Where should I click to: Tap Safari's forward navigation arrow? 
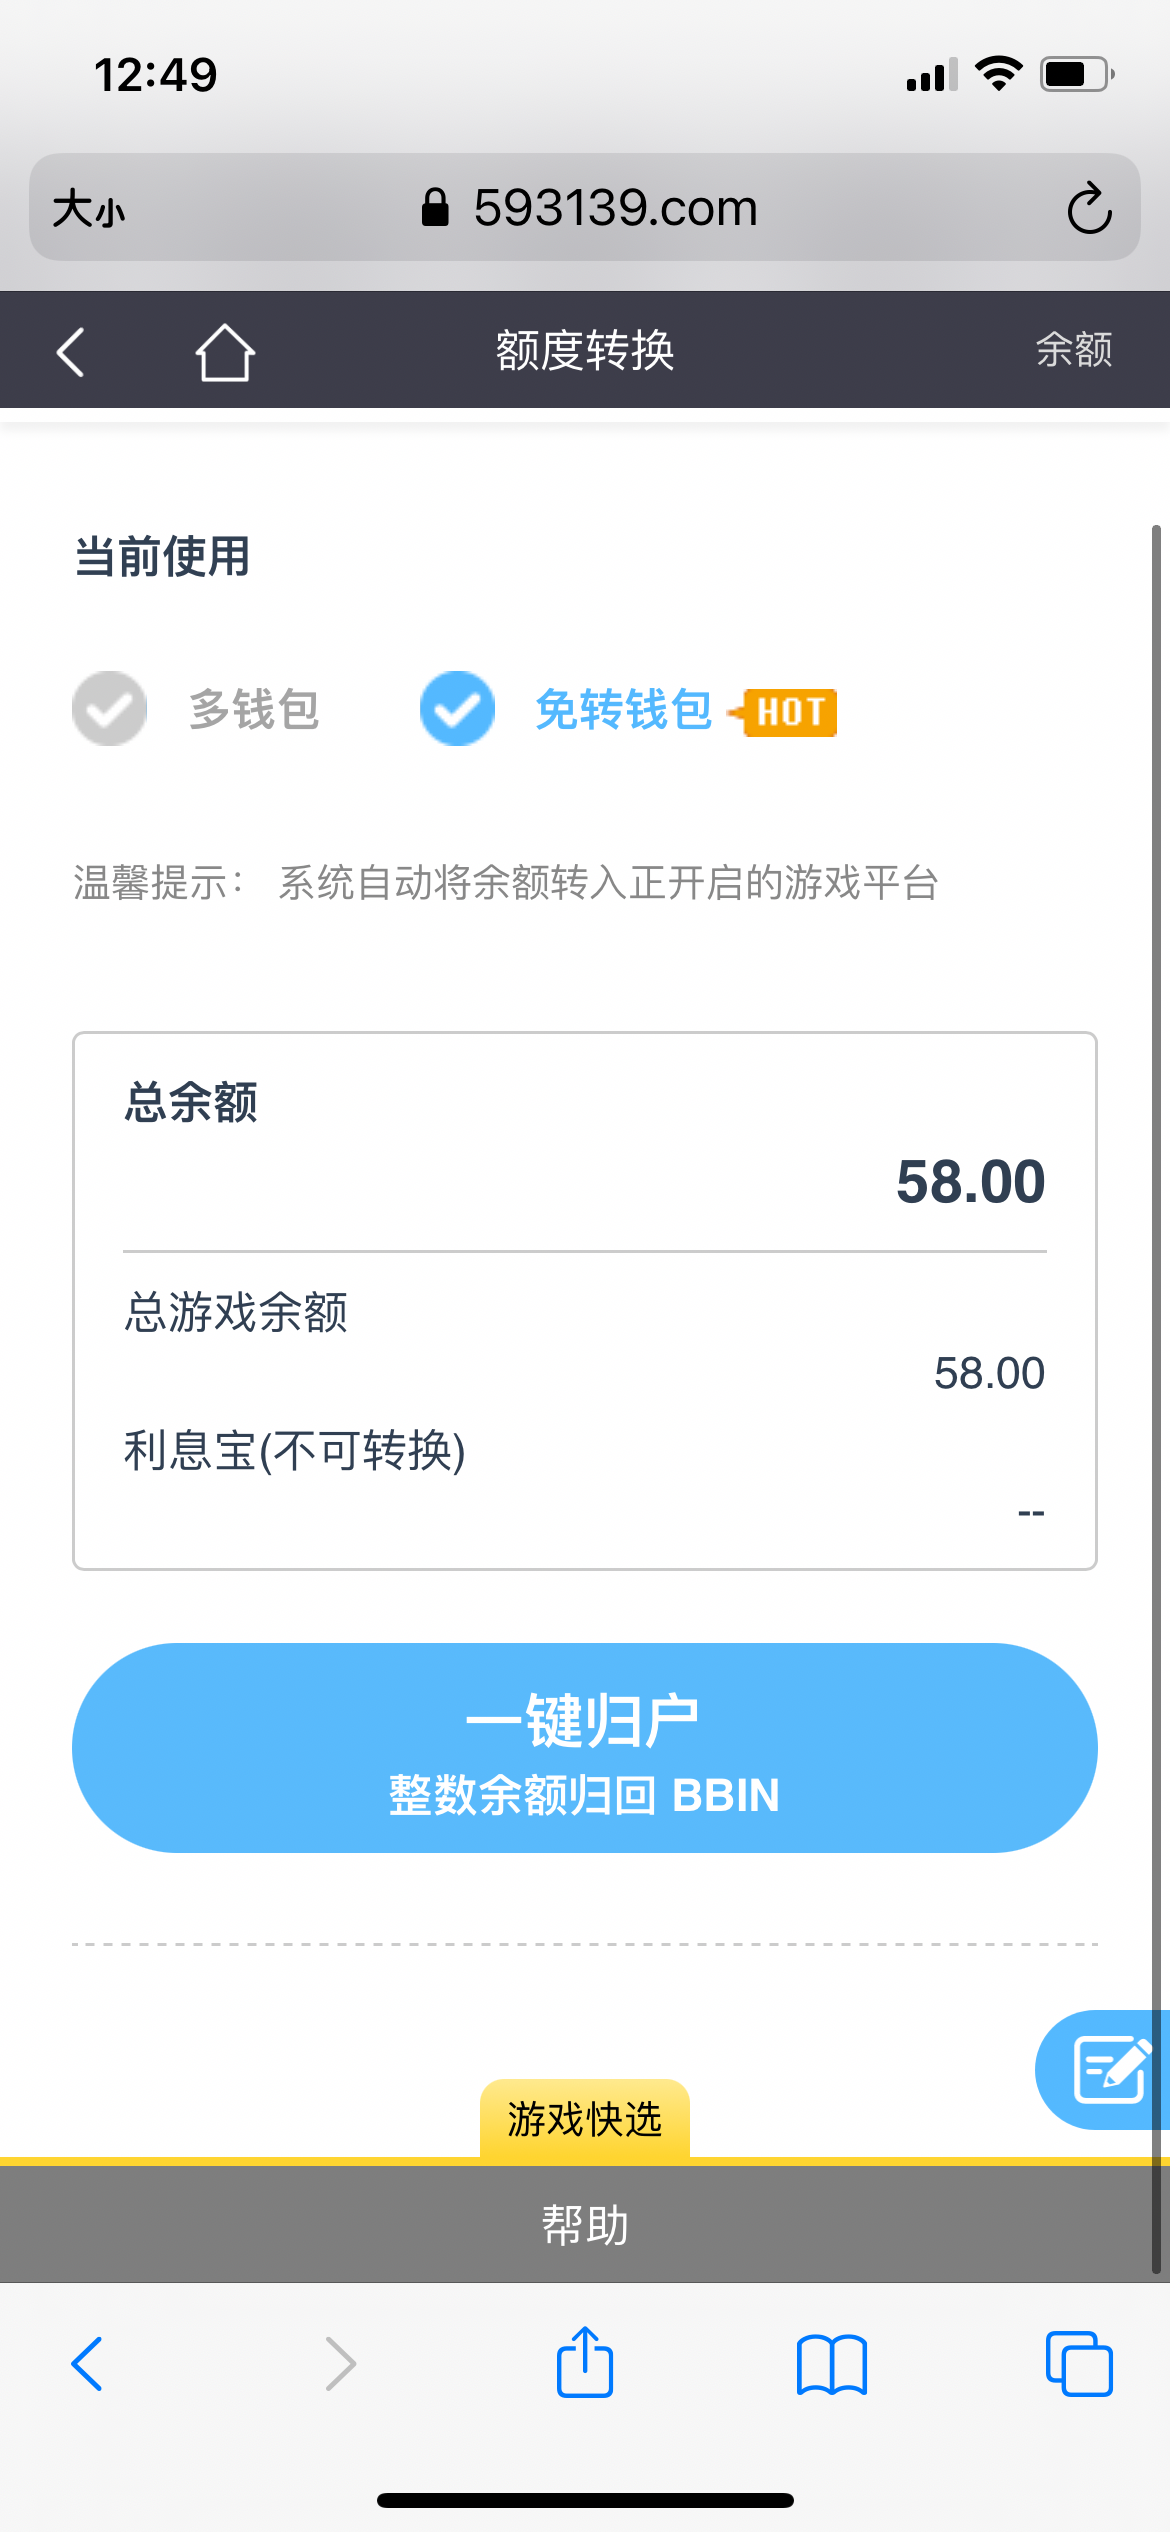pyautogui.click(x=340, y=2364)
